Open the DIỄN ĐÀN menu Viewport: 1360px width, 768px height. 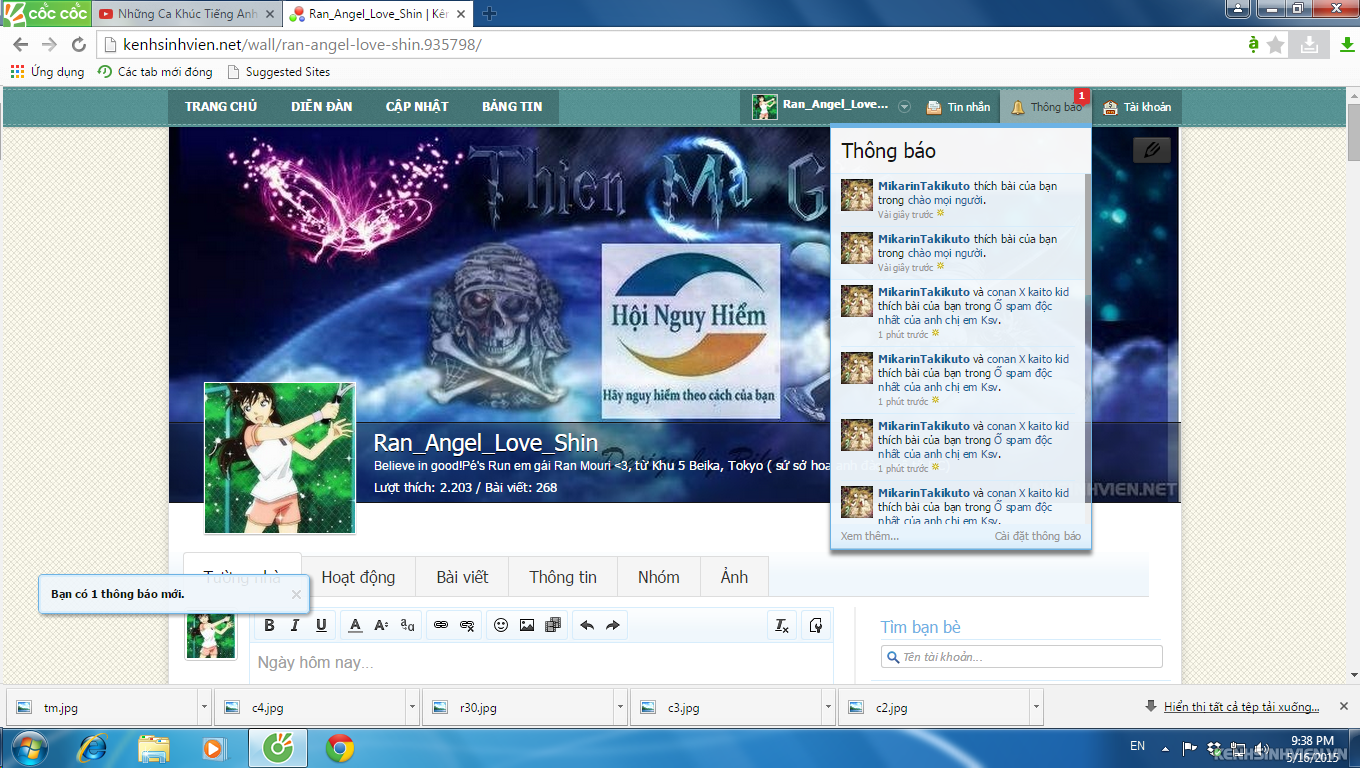tap(322, 107)
